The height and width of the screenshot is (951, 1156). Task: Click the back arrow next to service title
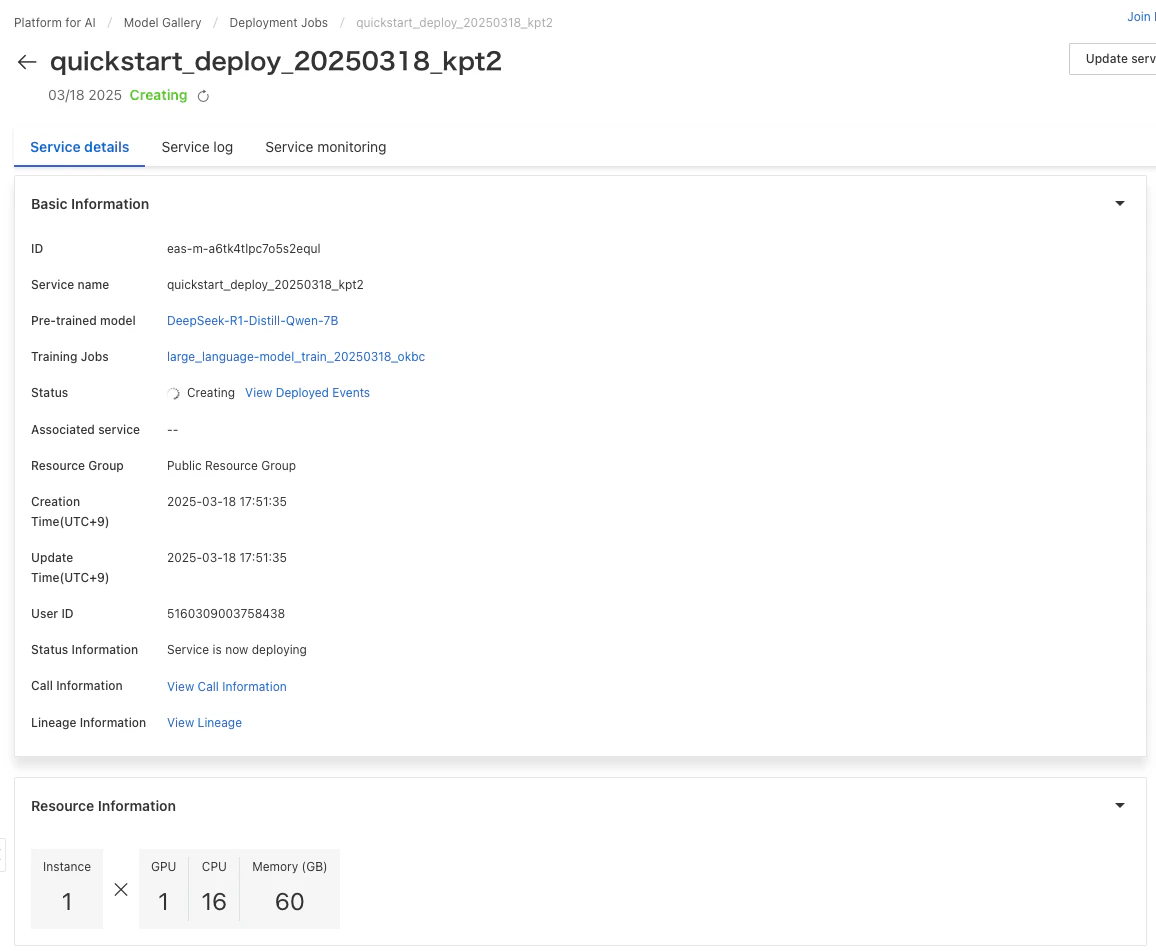tap(27, 62)
